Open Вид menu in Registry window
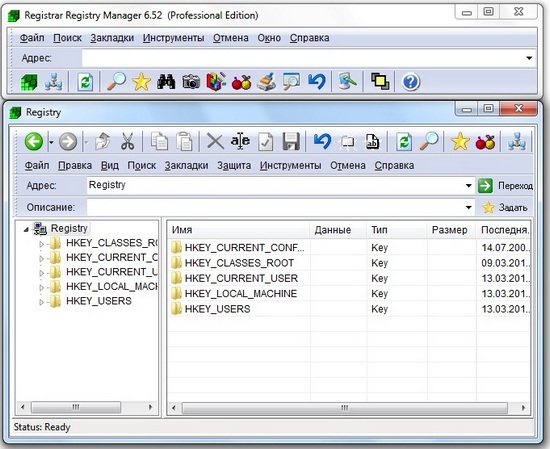Screen dimensions: 550x449 (x=110, y=165)
